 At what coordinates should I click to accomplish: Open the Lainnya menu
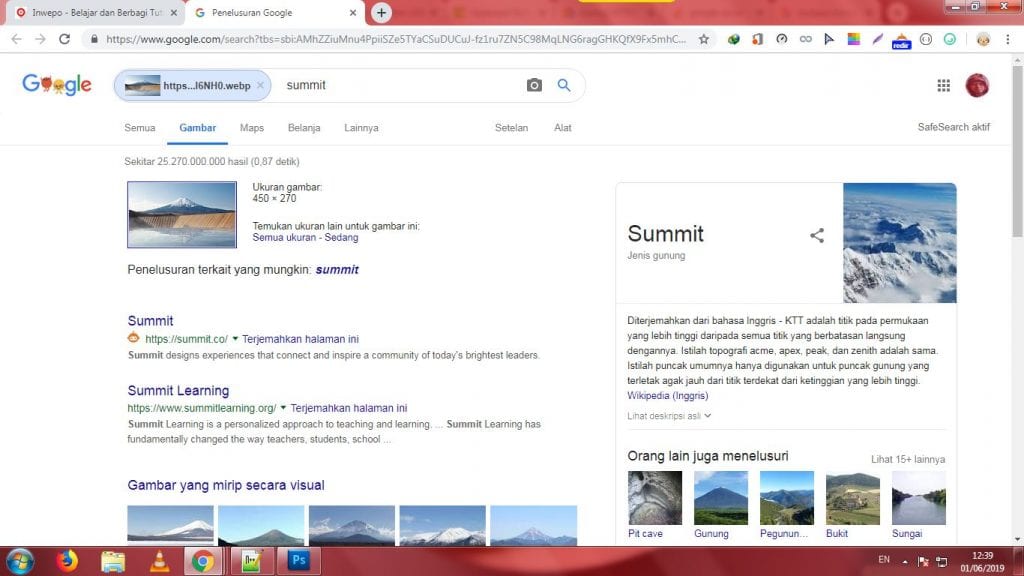pyautogui.click(x=361, y=128)
